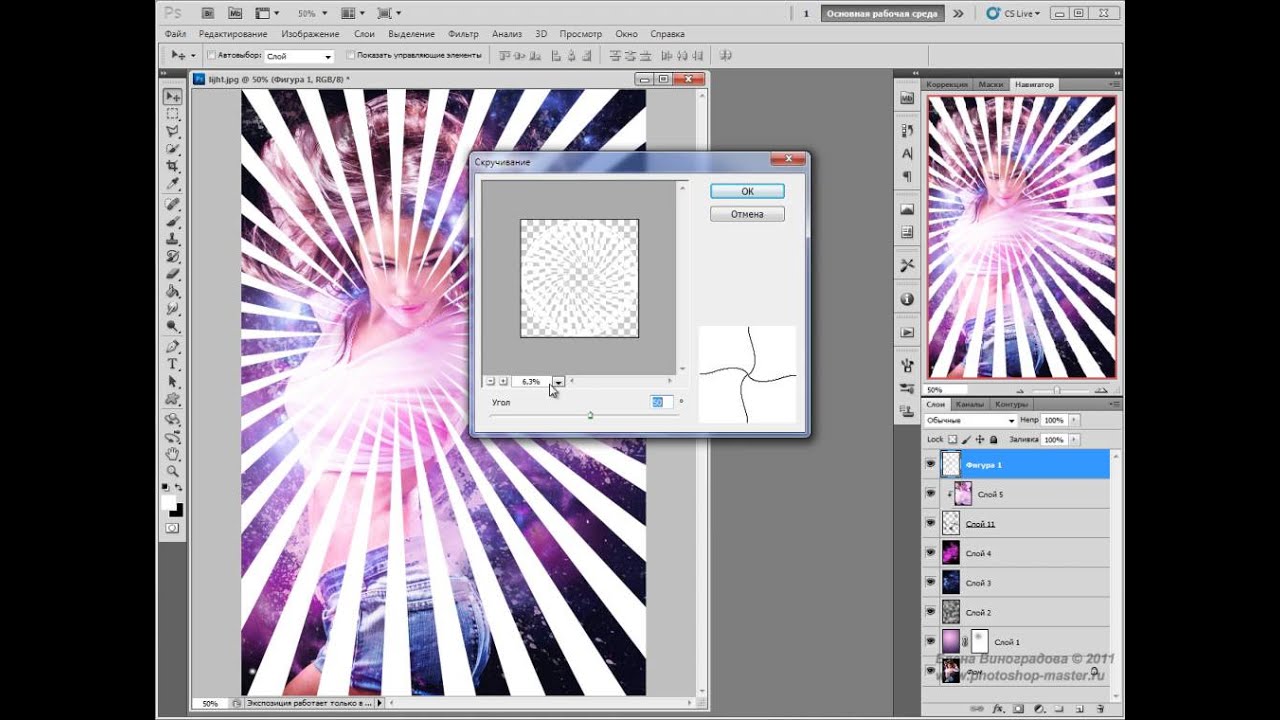Select the Hand tool
The image size is (1280, 720).
pyautogui.click(x=173, y=455)
